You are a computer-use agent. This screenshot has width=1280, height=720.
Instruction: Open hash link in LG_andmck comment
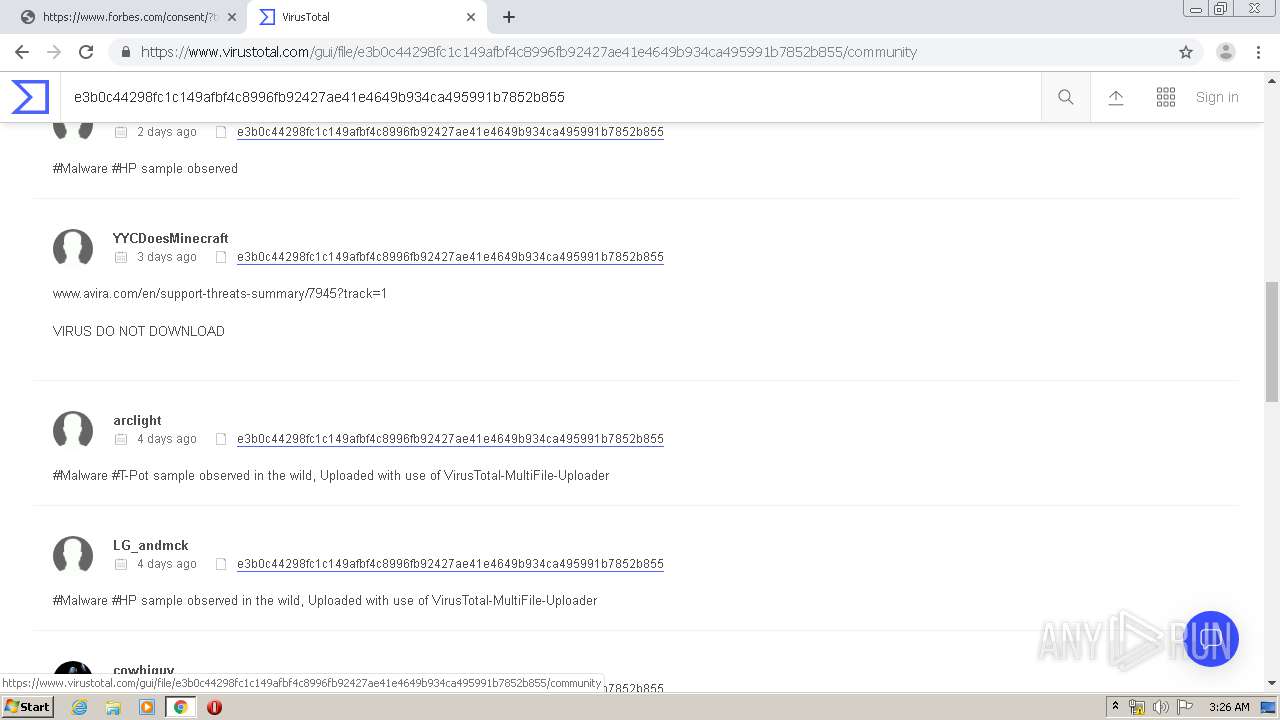pos(450,564)
